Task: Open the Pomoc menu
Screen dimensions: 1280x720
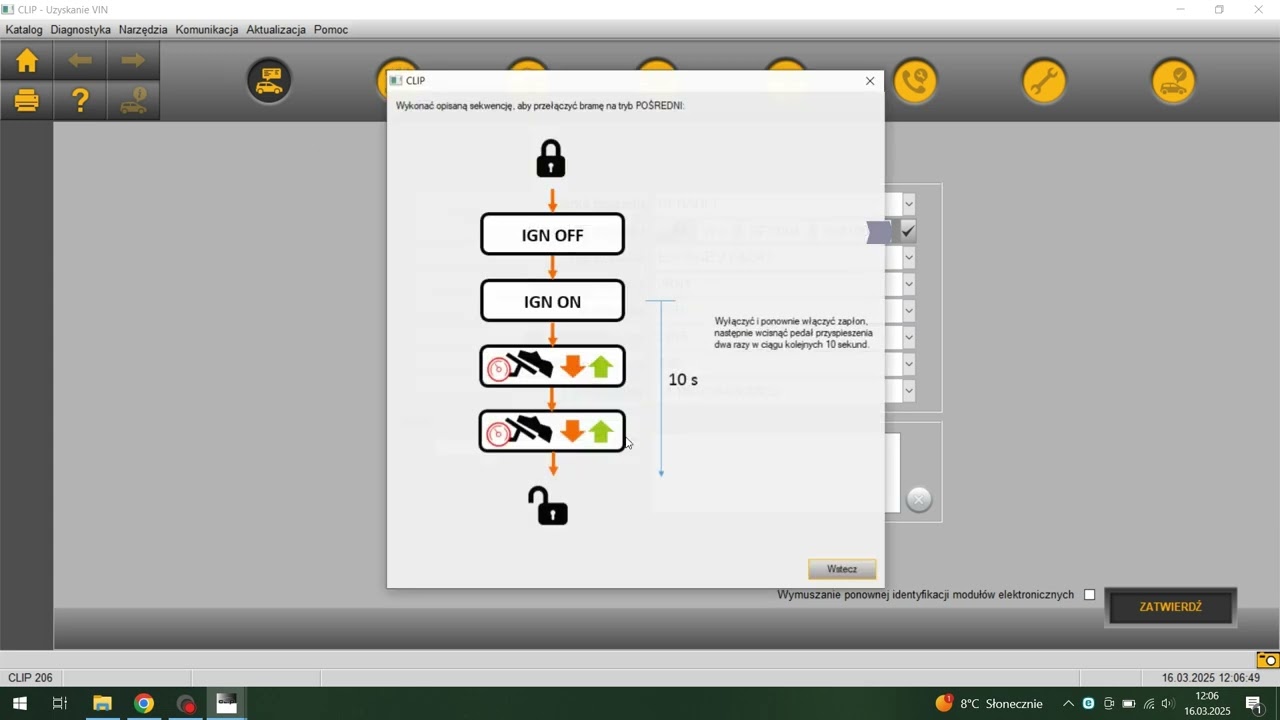Action: (331, 30)
